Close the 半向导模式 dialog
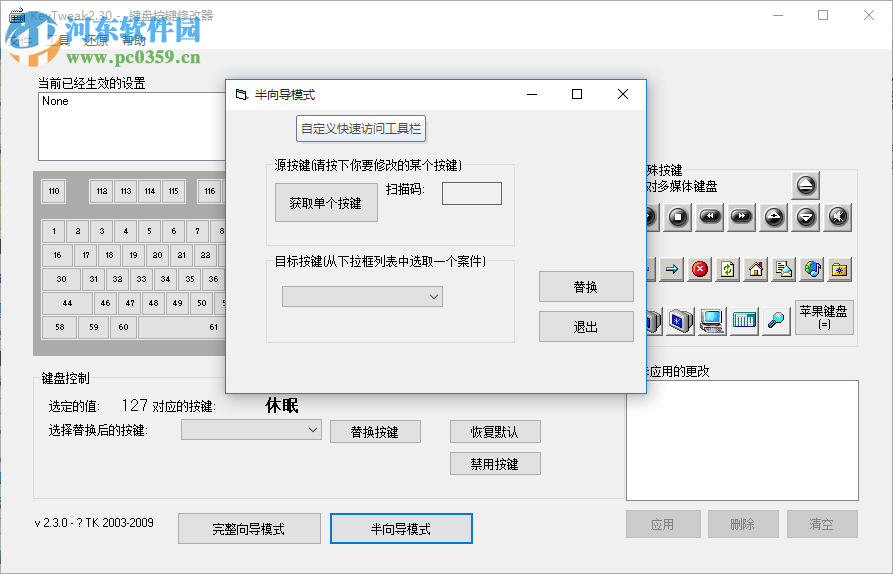This screenshot has height=574, width=893. [x=622, y=94]
